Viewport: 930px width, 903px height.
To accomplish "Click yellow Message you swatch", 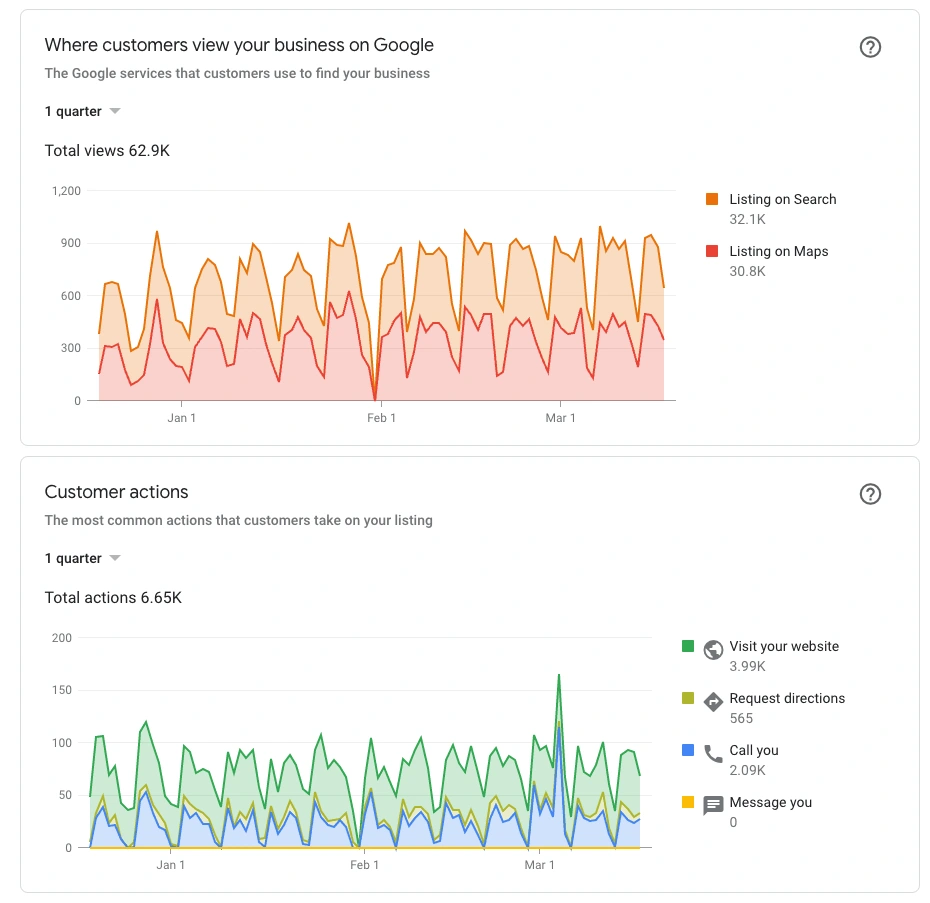I will coord(688,802).
